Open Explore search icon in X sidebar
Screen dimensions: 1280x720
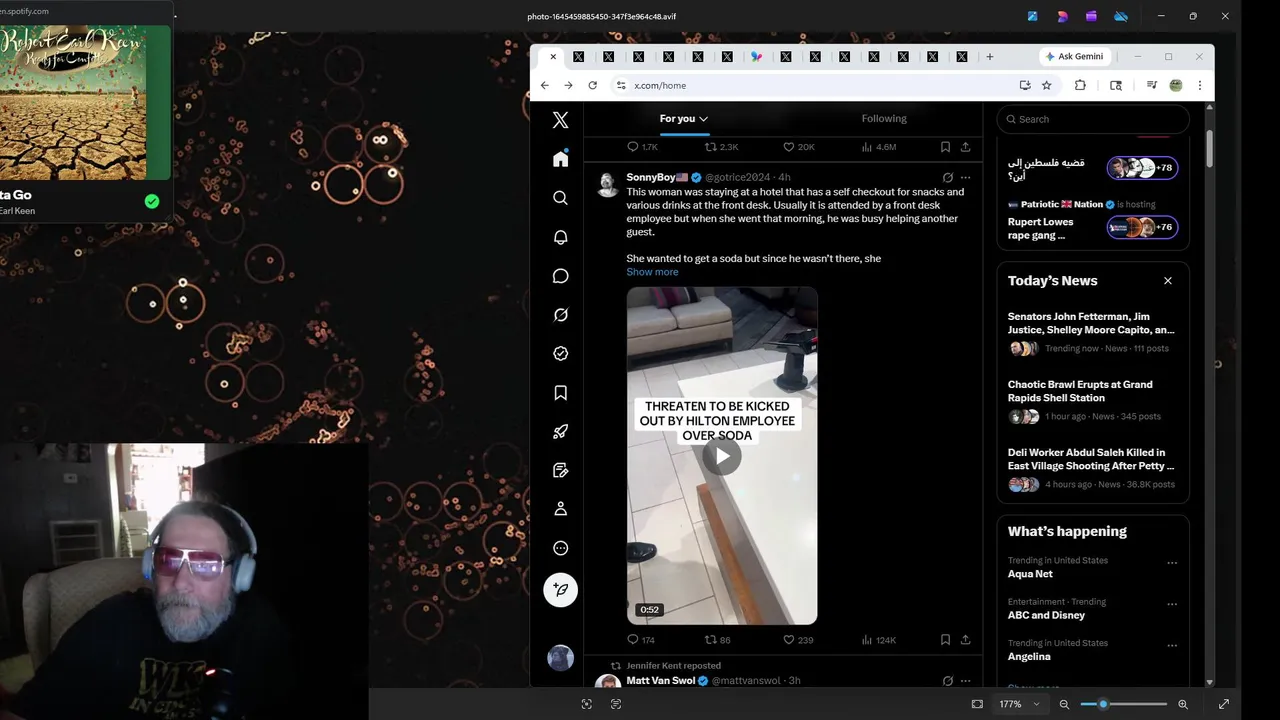pyautogui.click(x=560, y=198)
